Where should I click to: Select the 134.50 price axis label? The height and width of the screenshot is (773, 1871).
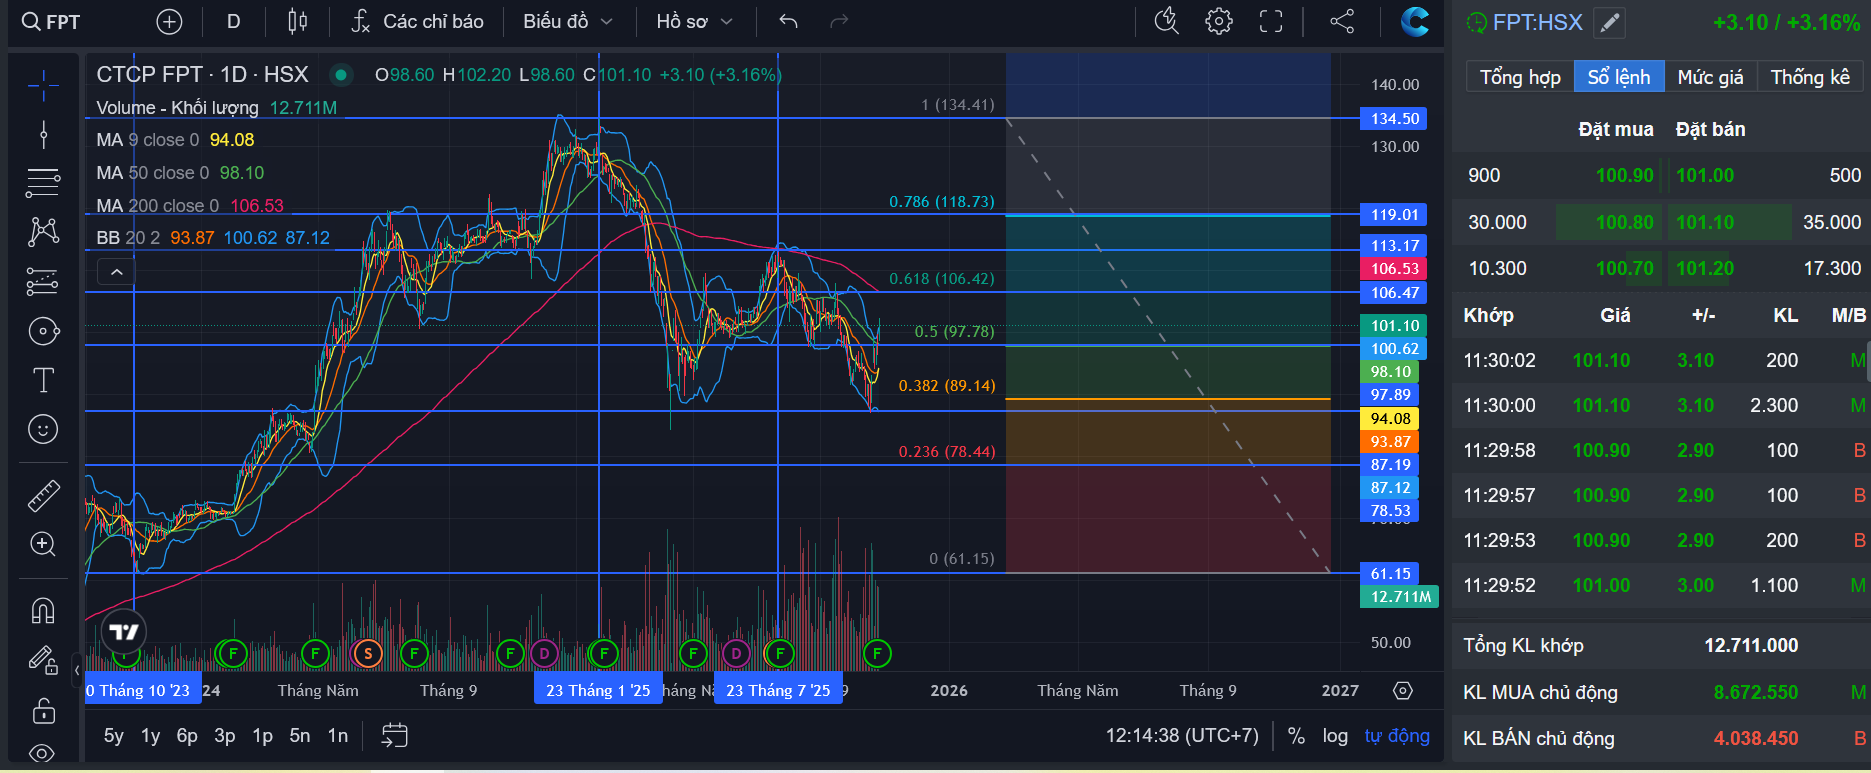(x=1394, y=119)
